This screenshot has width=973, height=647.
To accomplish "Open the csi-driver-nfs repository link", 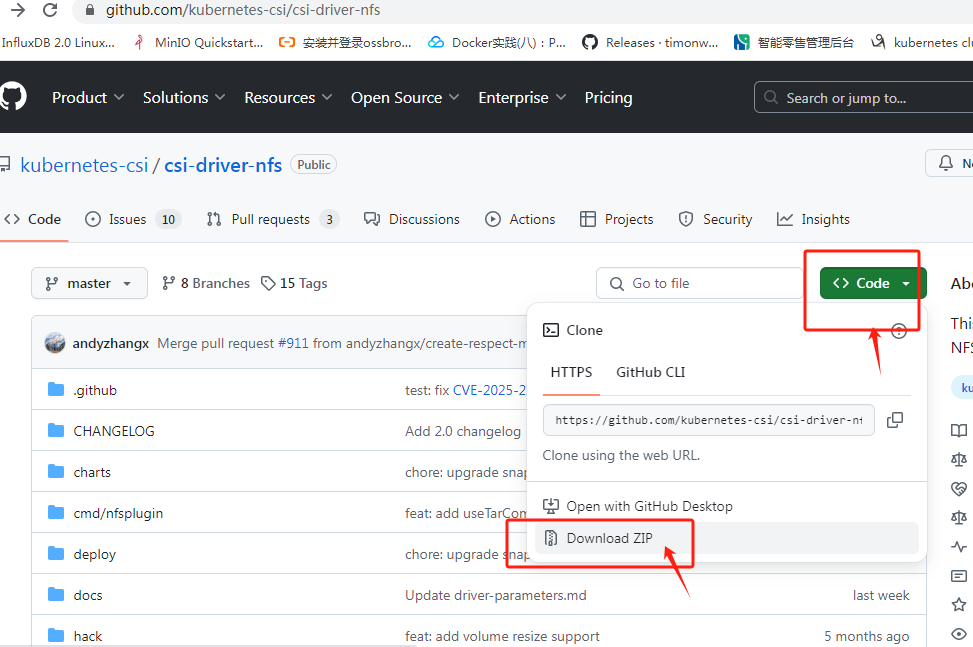I will coord(223,165).
